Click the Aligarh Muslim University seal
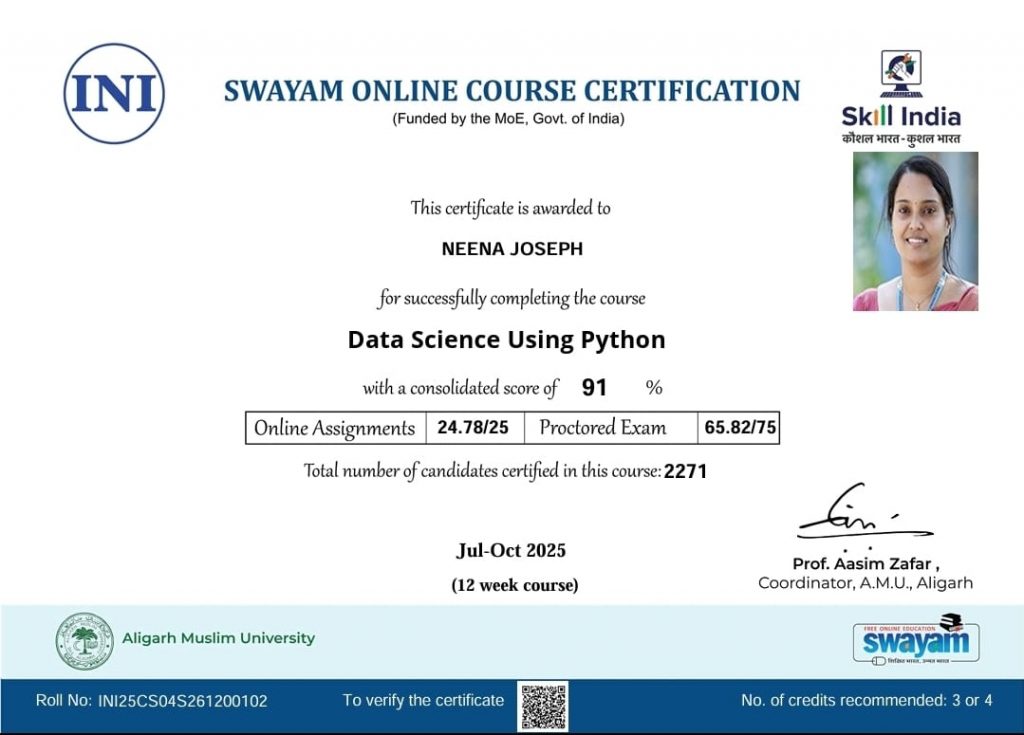This screenshot has height=735, width=1024. coord(84,640)
